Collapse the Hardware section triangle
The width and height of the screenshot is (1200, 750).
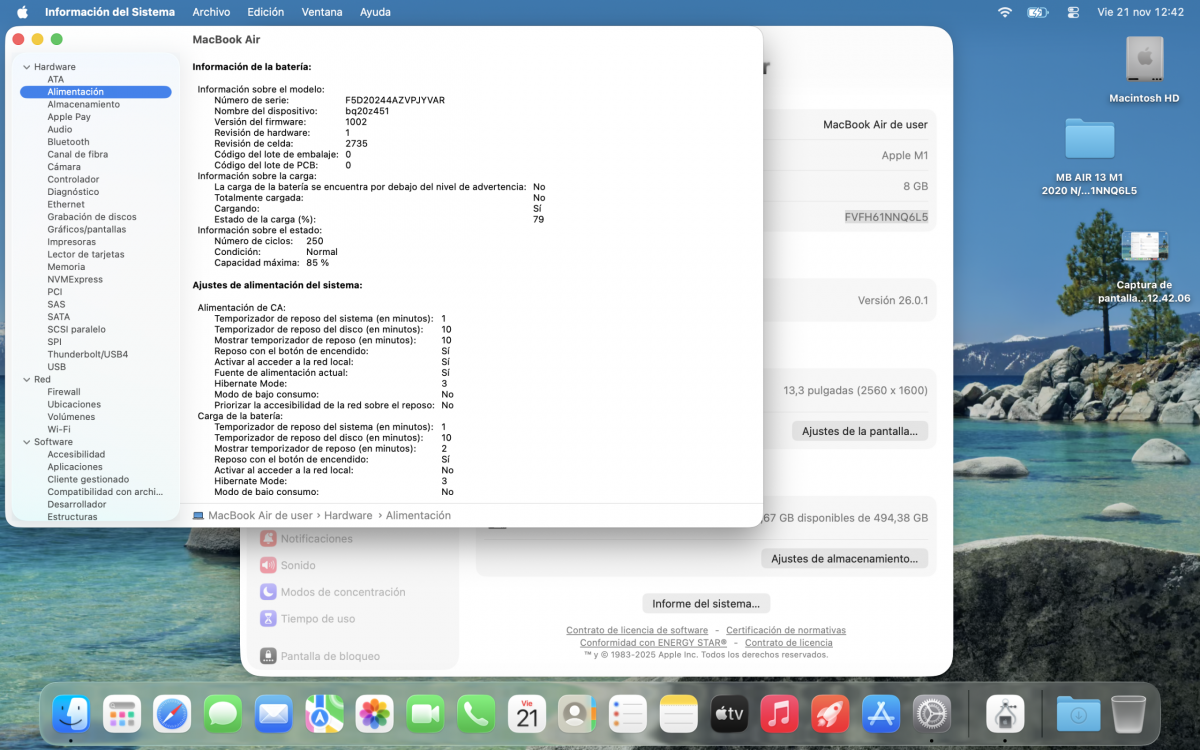coord(26,67)
